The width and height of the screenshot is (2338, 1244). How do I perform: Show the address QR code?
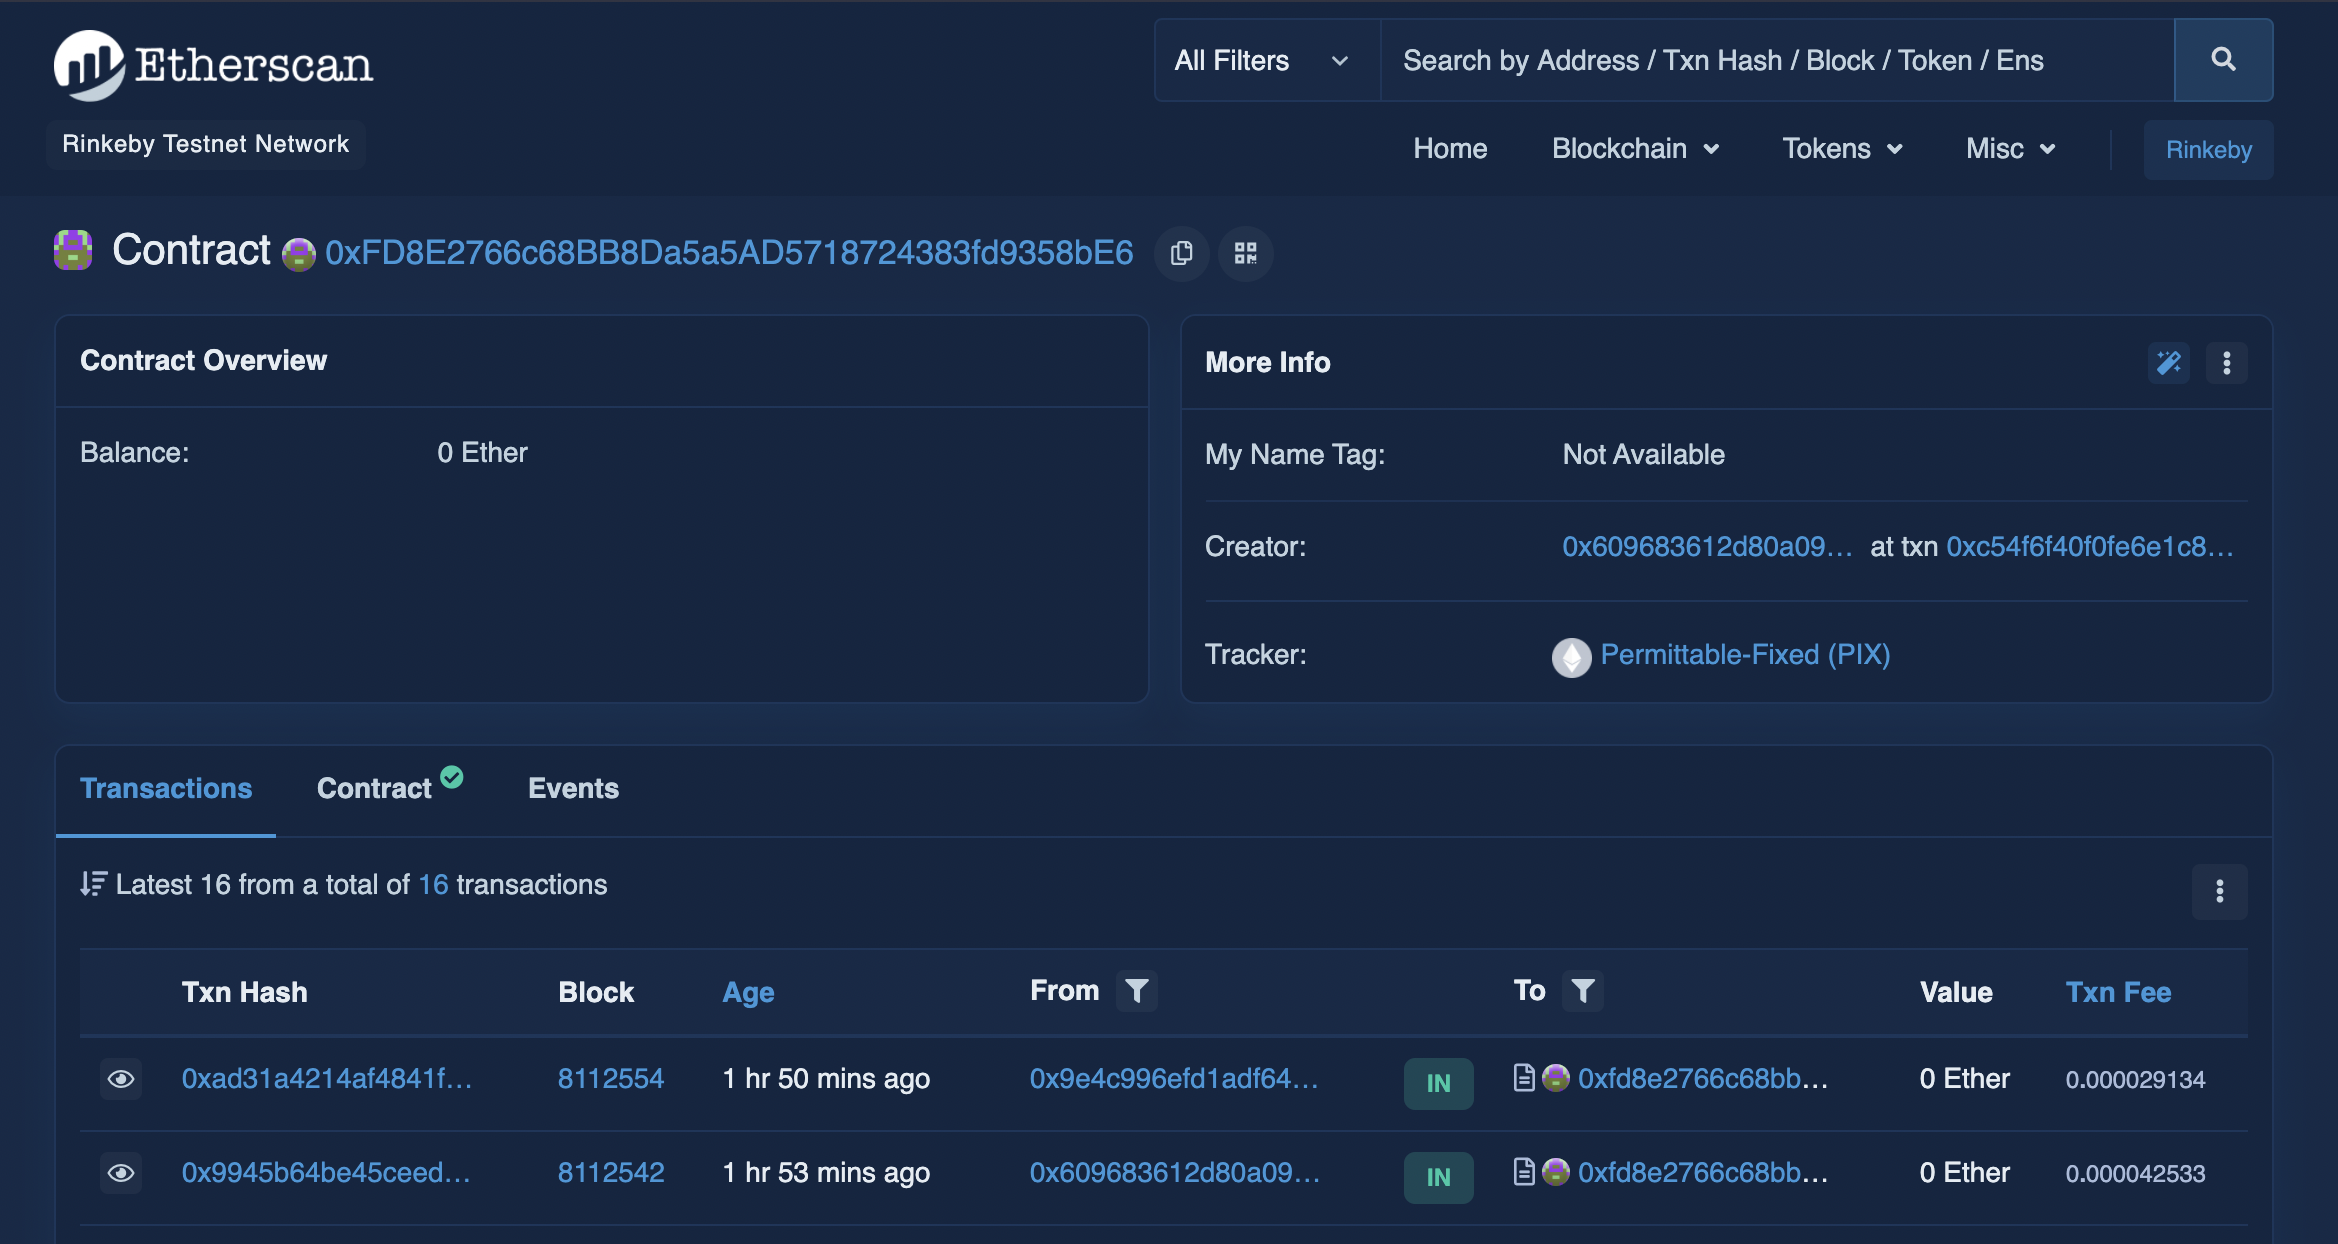pyautogui.click(x=1245, y=253)
